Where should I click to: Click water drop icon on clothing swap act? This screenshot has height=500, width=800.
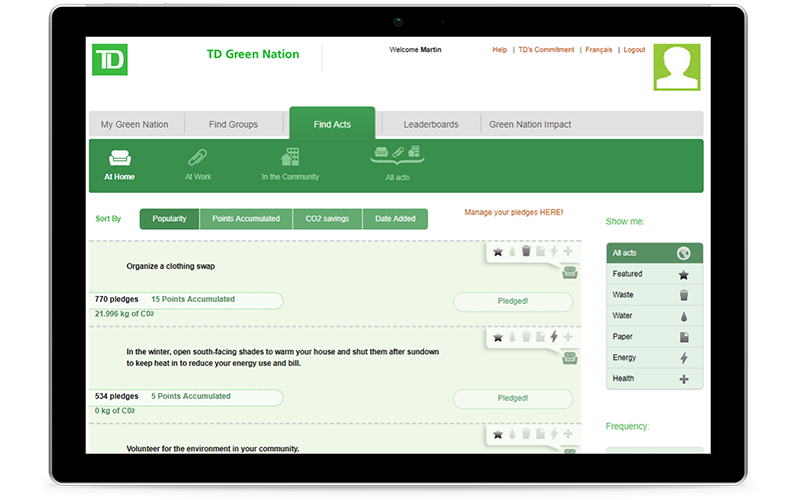[x=512, y=252]
